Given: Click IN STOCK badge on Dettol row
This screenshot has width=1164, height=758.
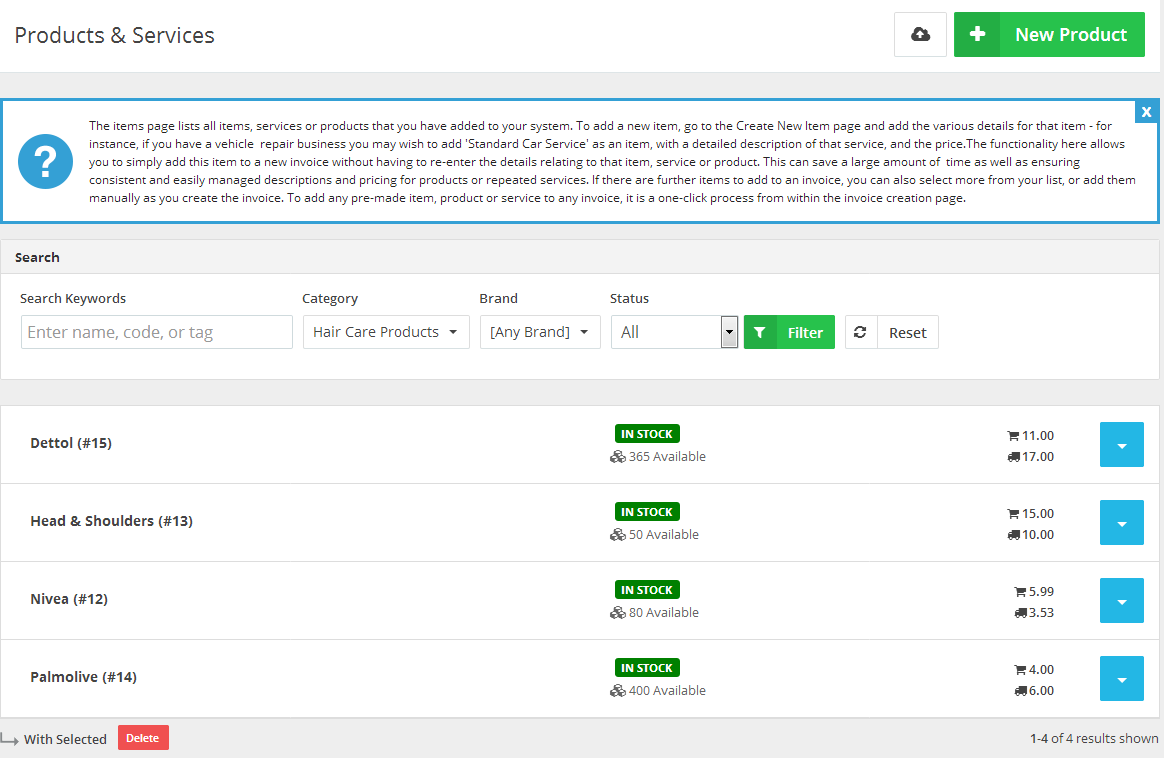Looking at the screenshot, I should (647, 434).
